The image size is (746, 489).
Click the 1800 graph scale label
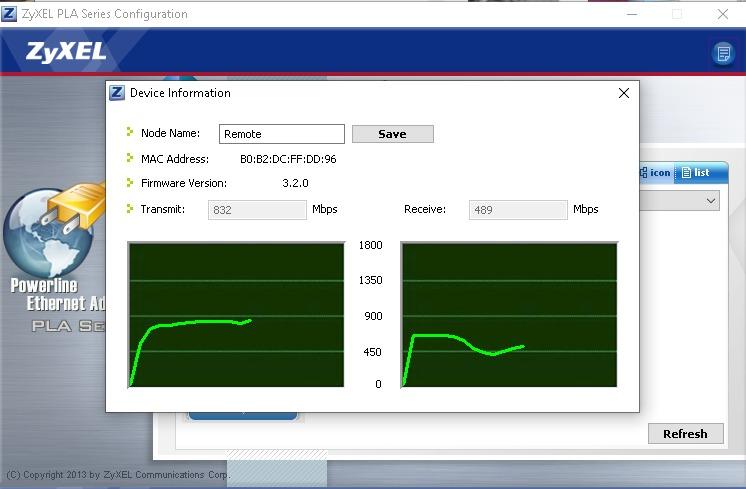tap(371, 245)
